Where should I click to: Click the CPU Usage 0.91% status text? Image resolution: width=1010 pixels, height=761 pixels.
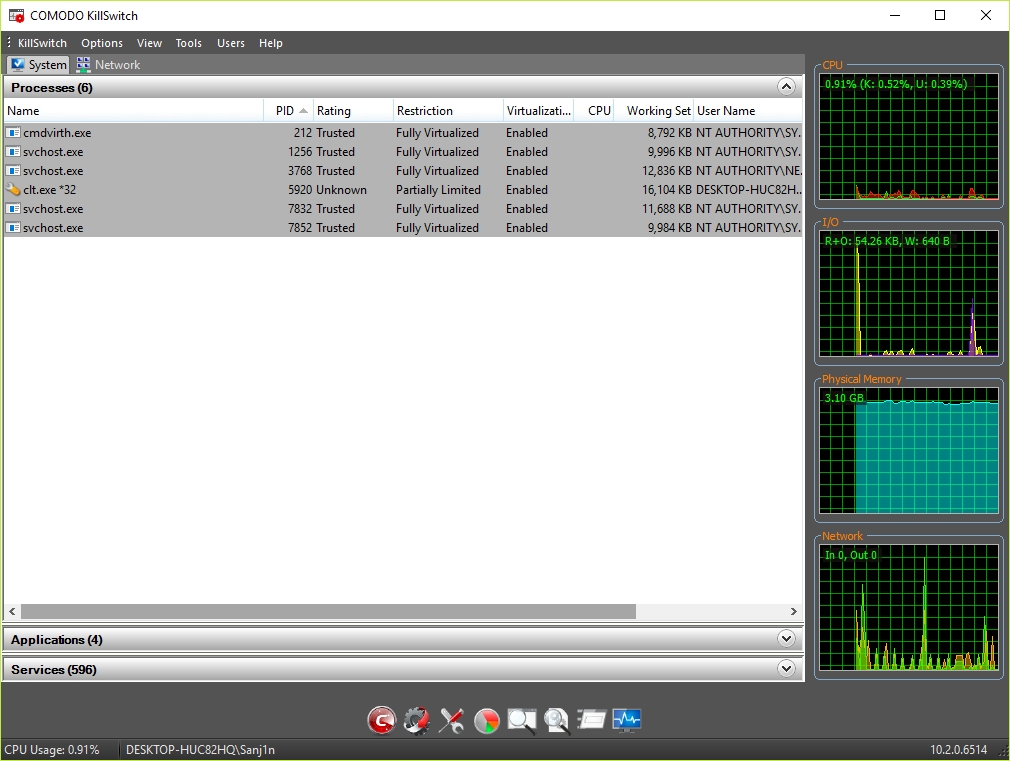tap(52, 750)
